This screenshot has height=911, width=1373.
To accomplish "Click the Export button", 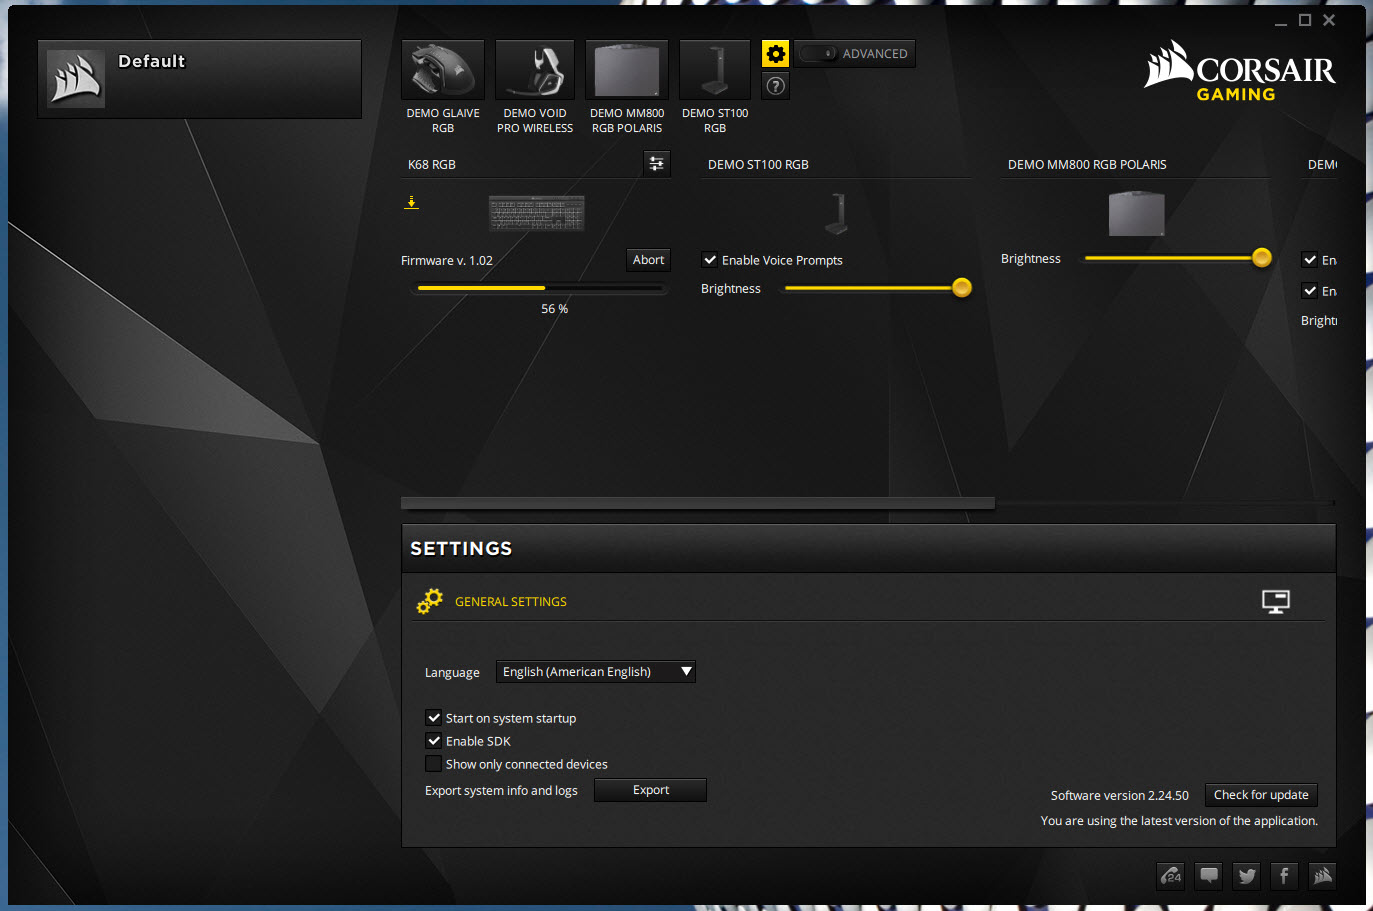I will tap(651, 790).
